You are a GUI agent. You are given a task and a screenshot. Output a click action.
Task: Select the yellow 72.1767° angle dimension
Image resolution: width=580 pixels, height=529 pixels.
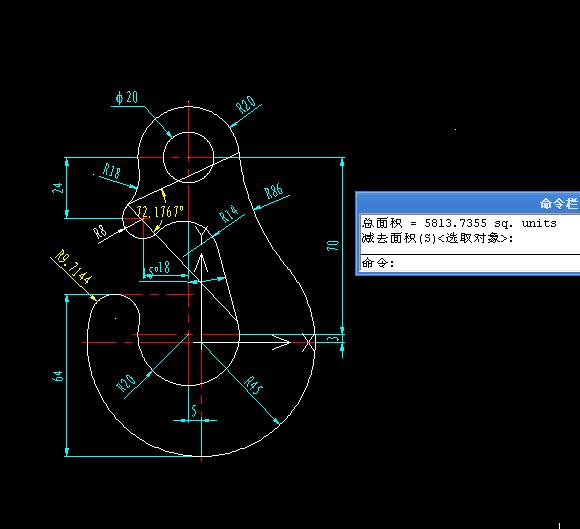[160, 212]
